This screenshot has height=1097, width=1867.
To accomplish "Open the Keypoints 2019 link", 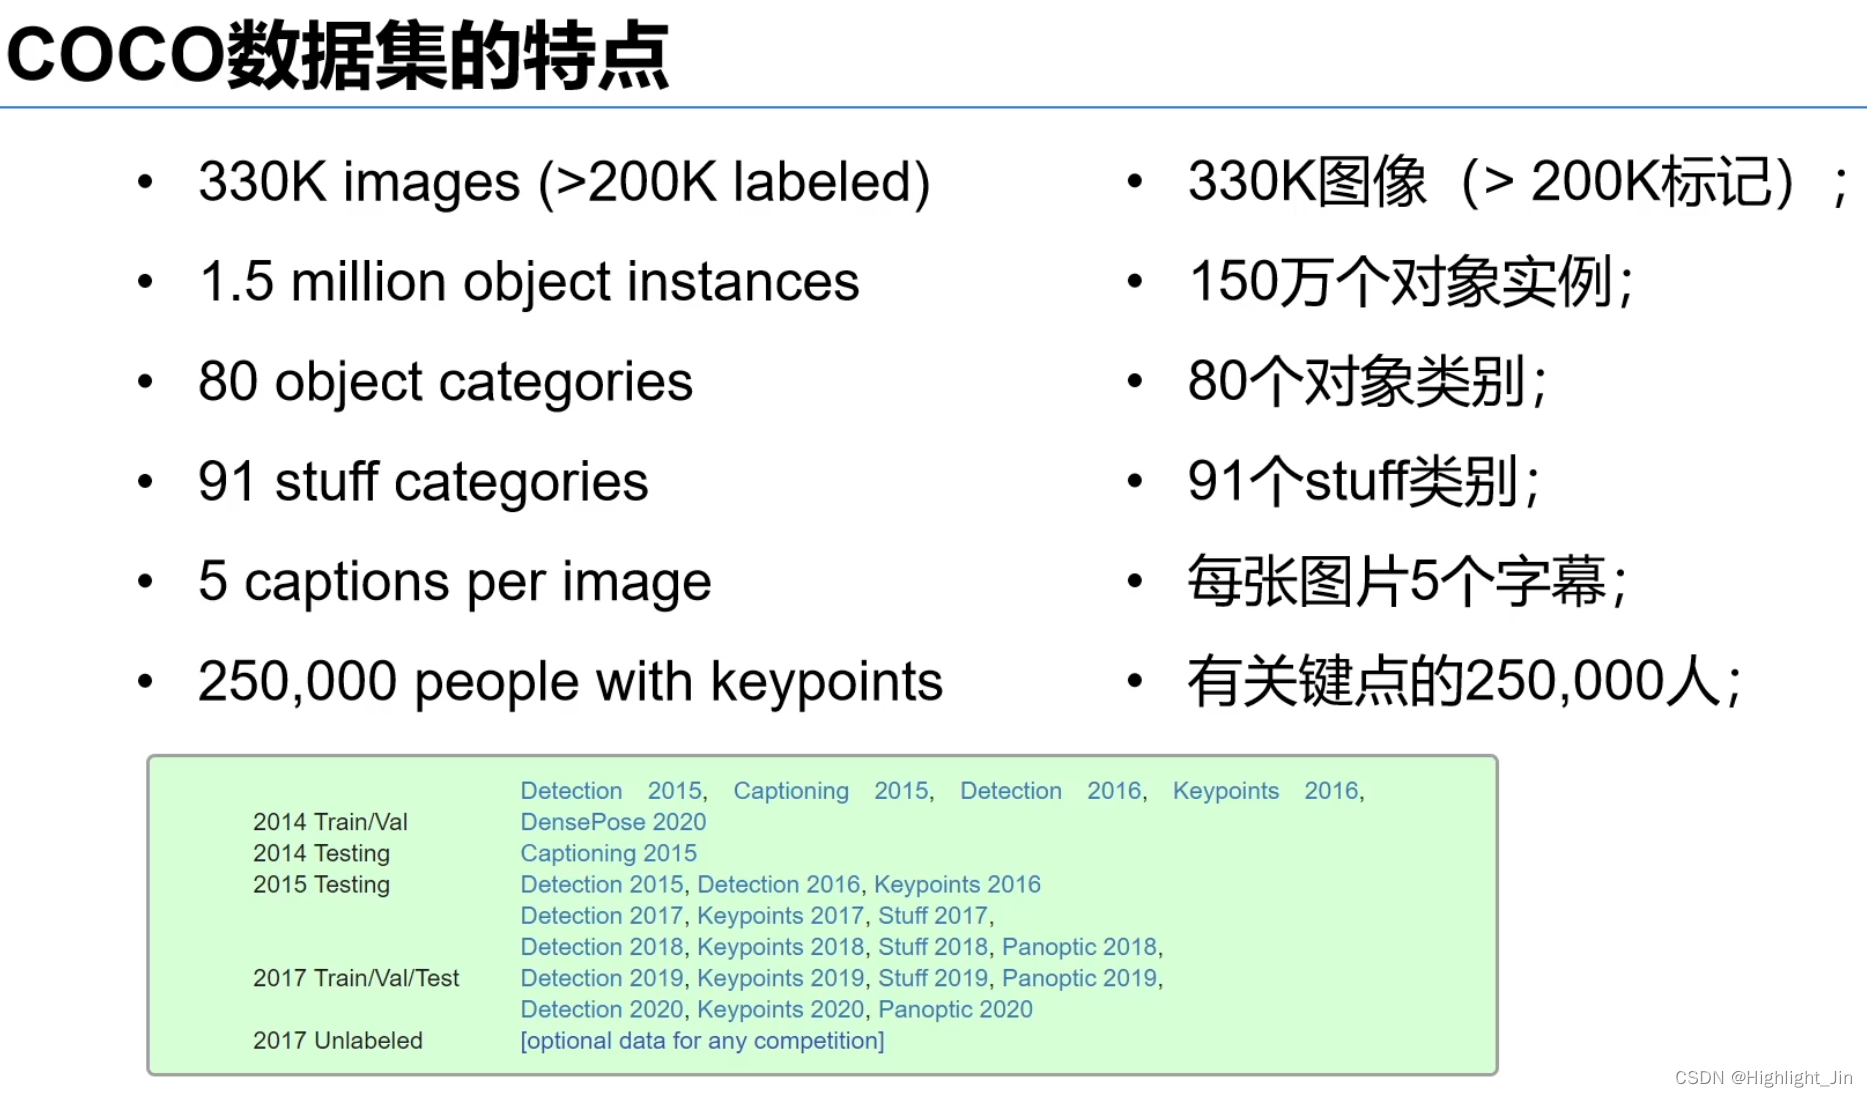I will (x=780, y=978).
